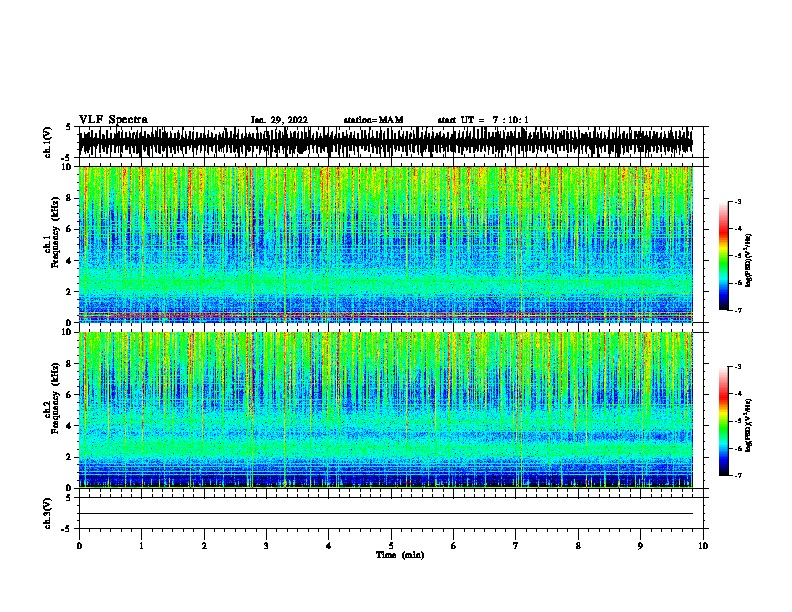Image resolution: width=792 pixels, height=612 pixels.
Task: Click the ch.3(V) flat-line plot
Action: [x=390, y=513]
